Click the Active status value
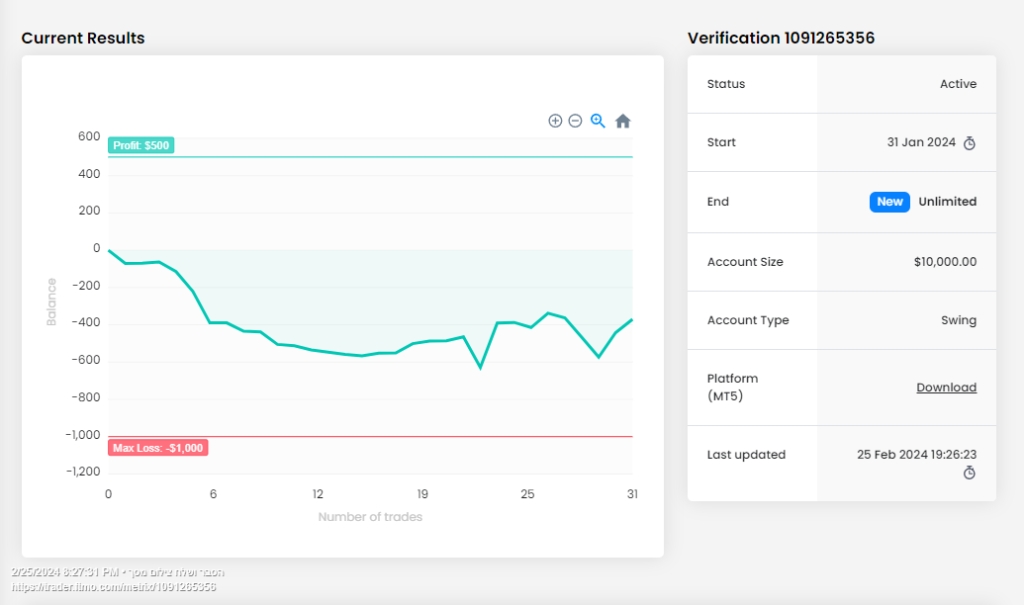1024x605 pixels. (958, 84)
